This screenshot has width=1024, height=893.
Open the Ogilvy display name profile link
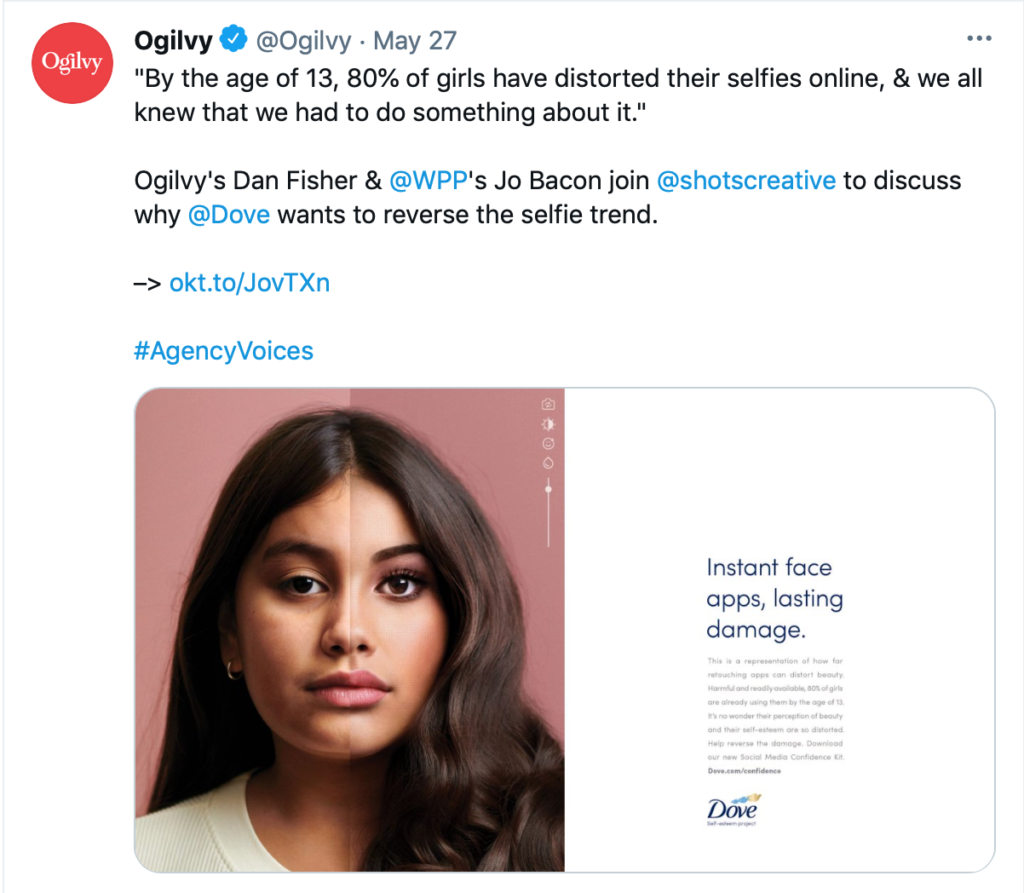pyautogui.click(x=173, y=40)
